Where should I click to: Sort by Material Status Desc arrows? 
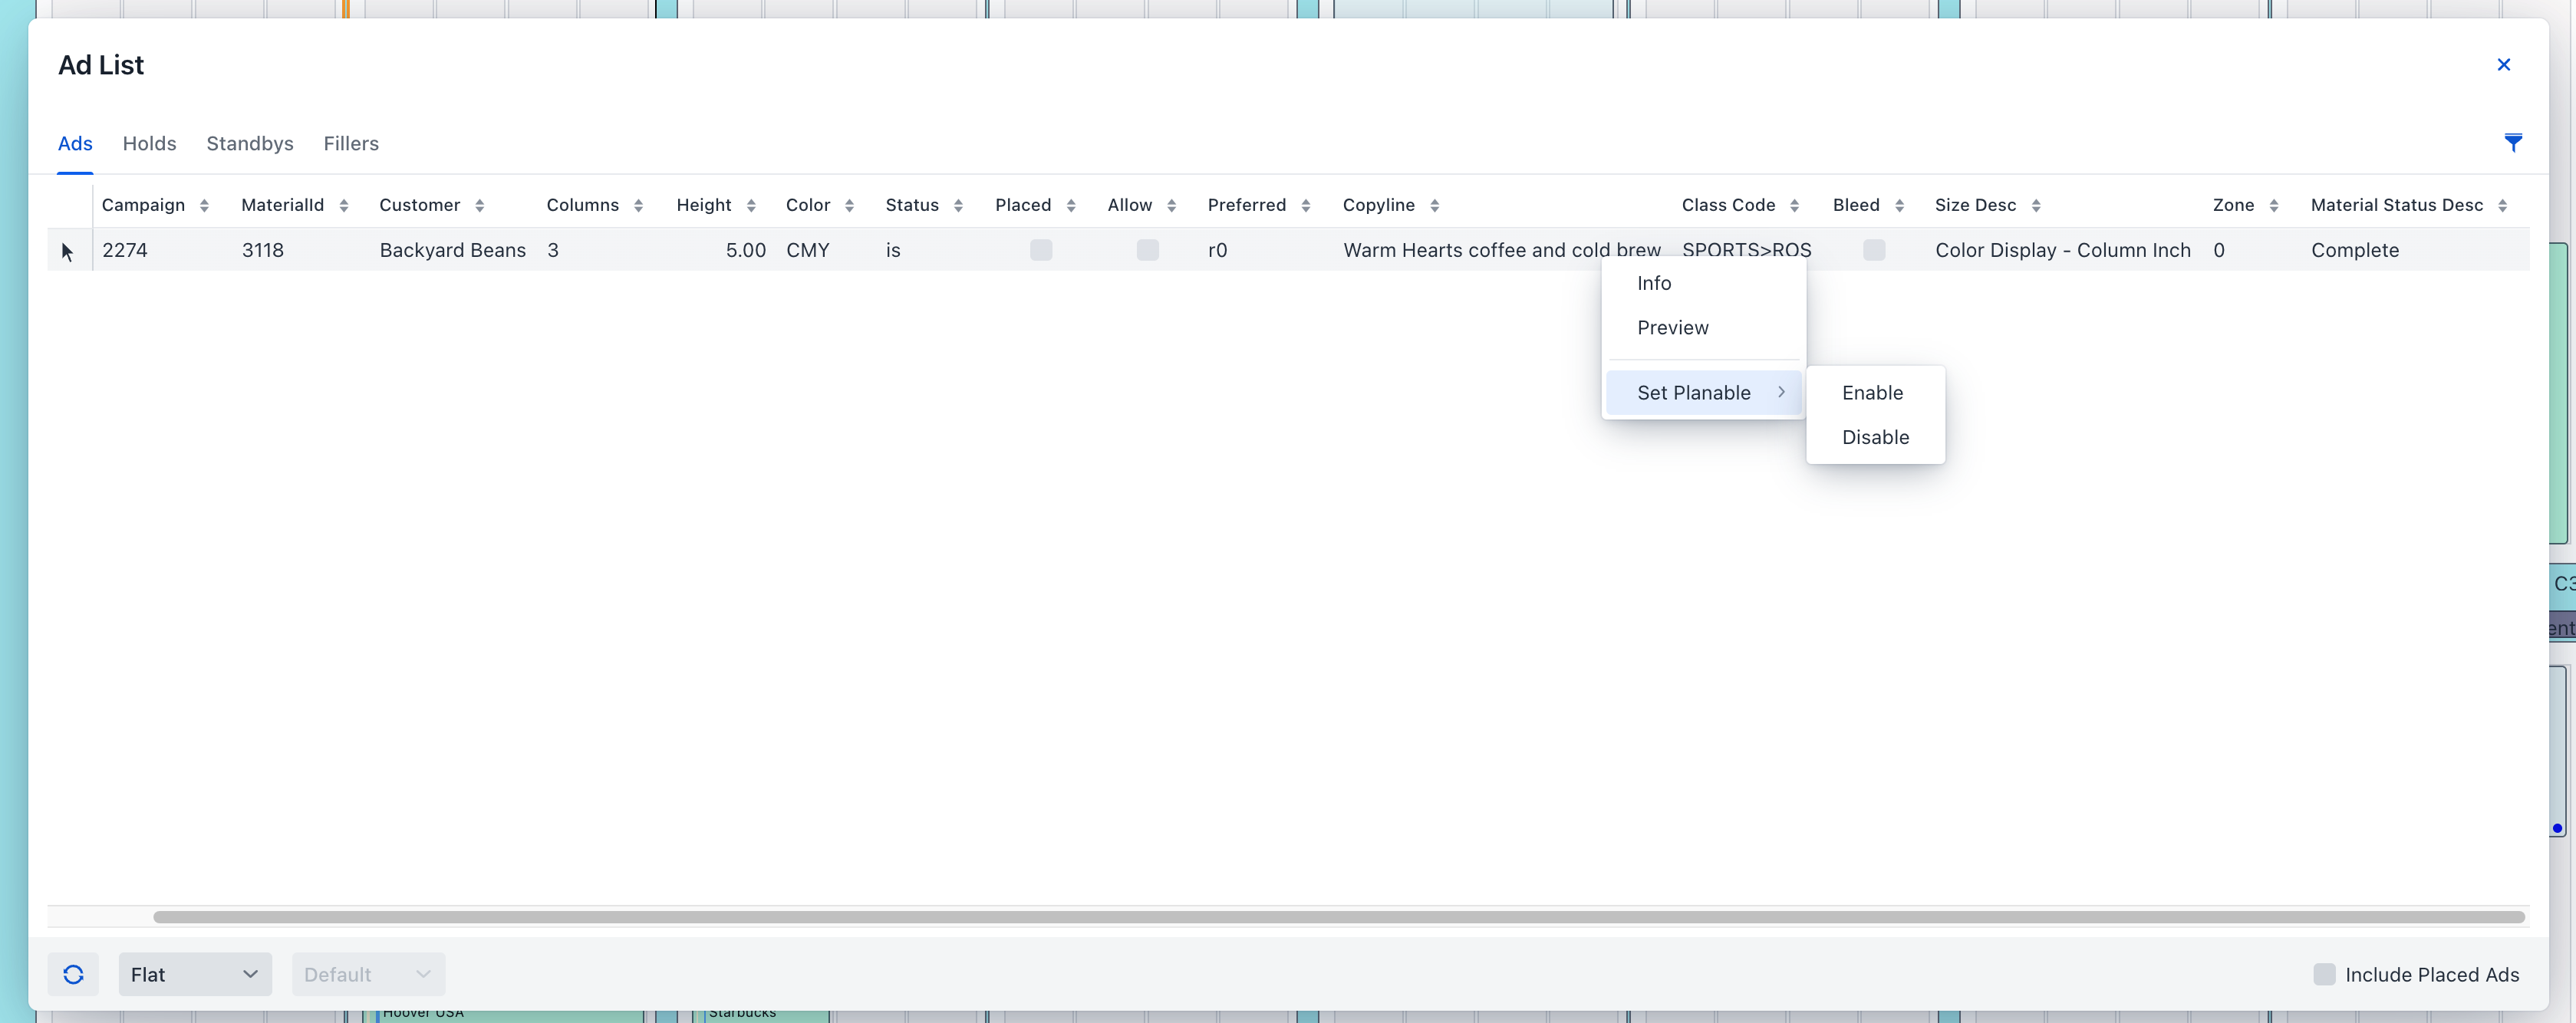tap(2502, 205)
